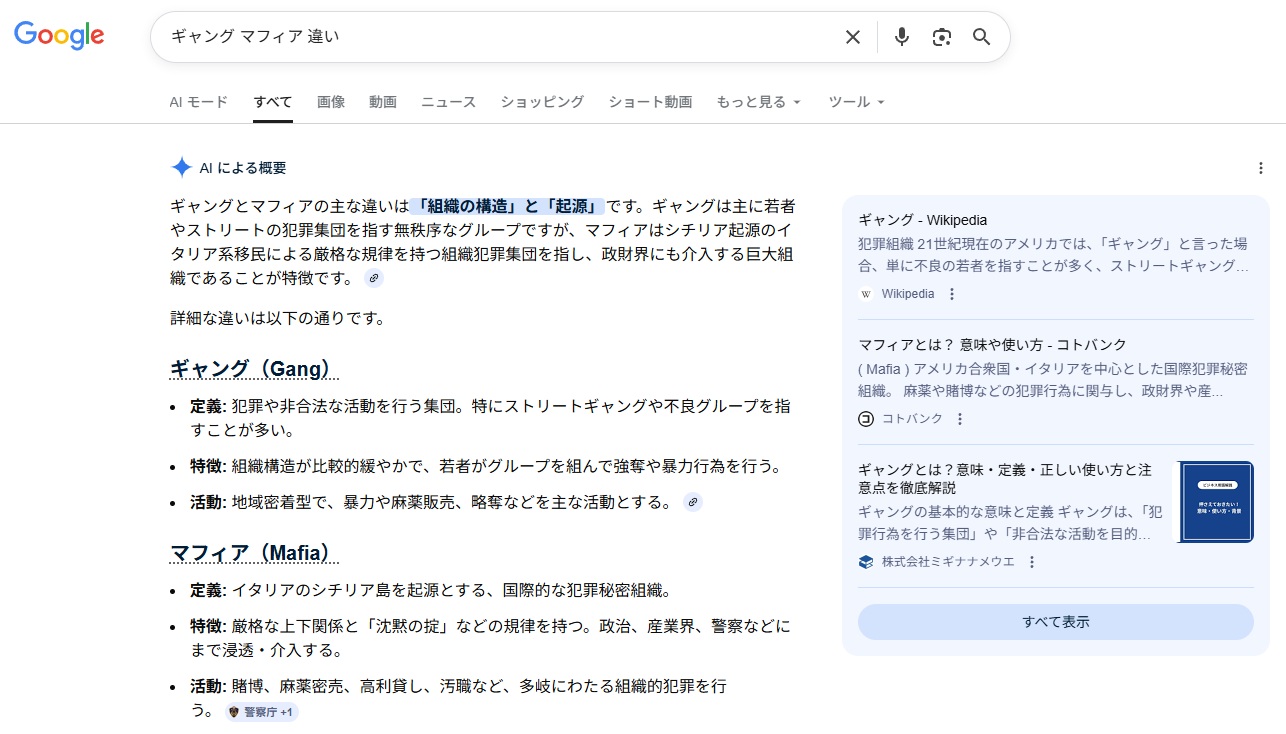Click the blue book thumbnail image

pos(1214,502)
